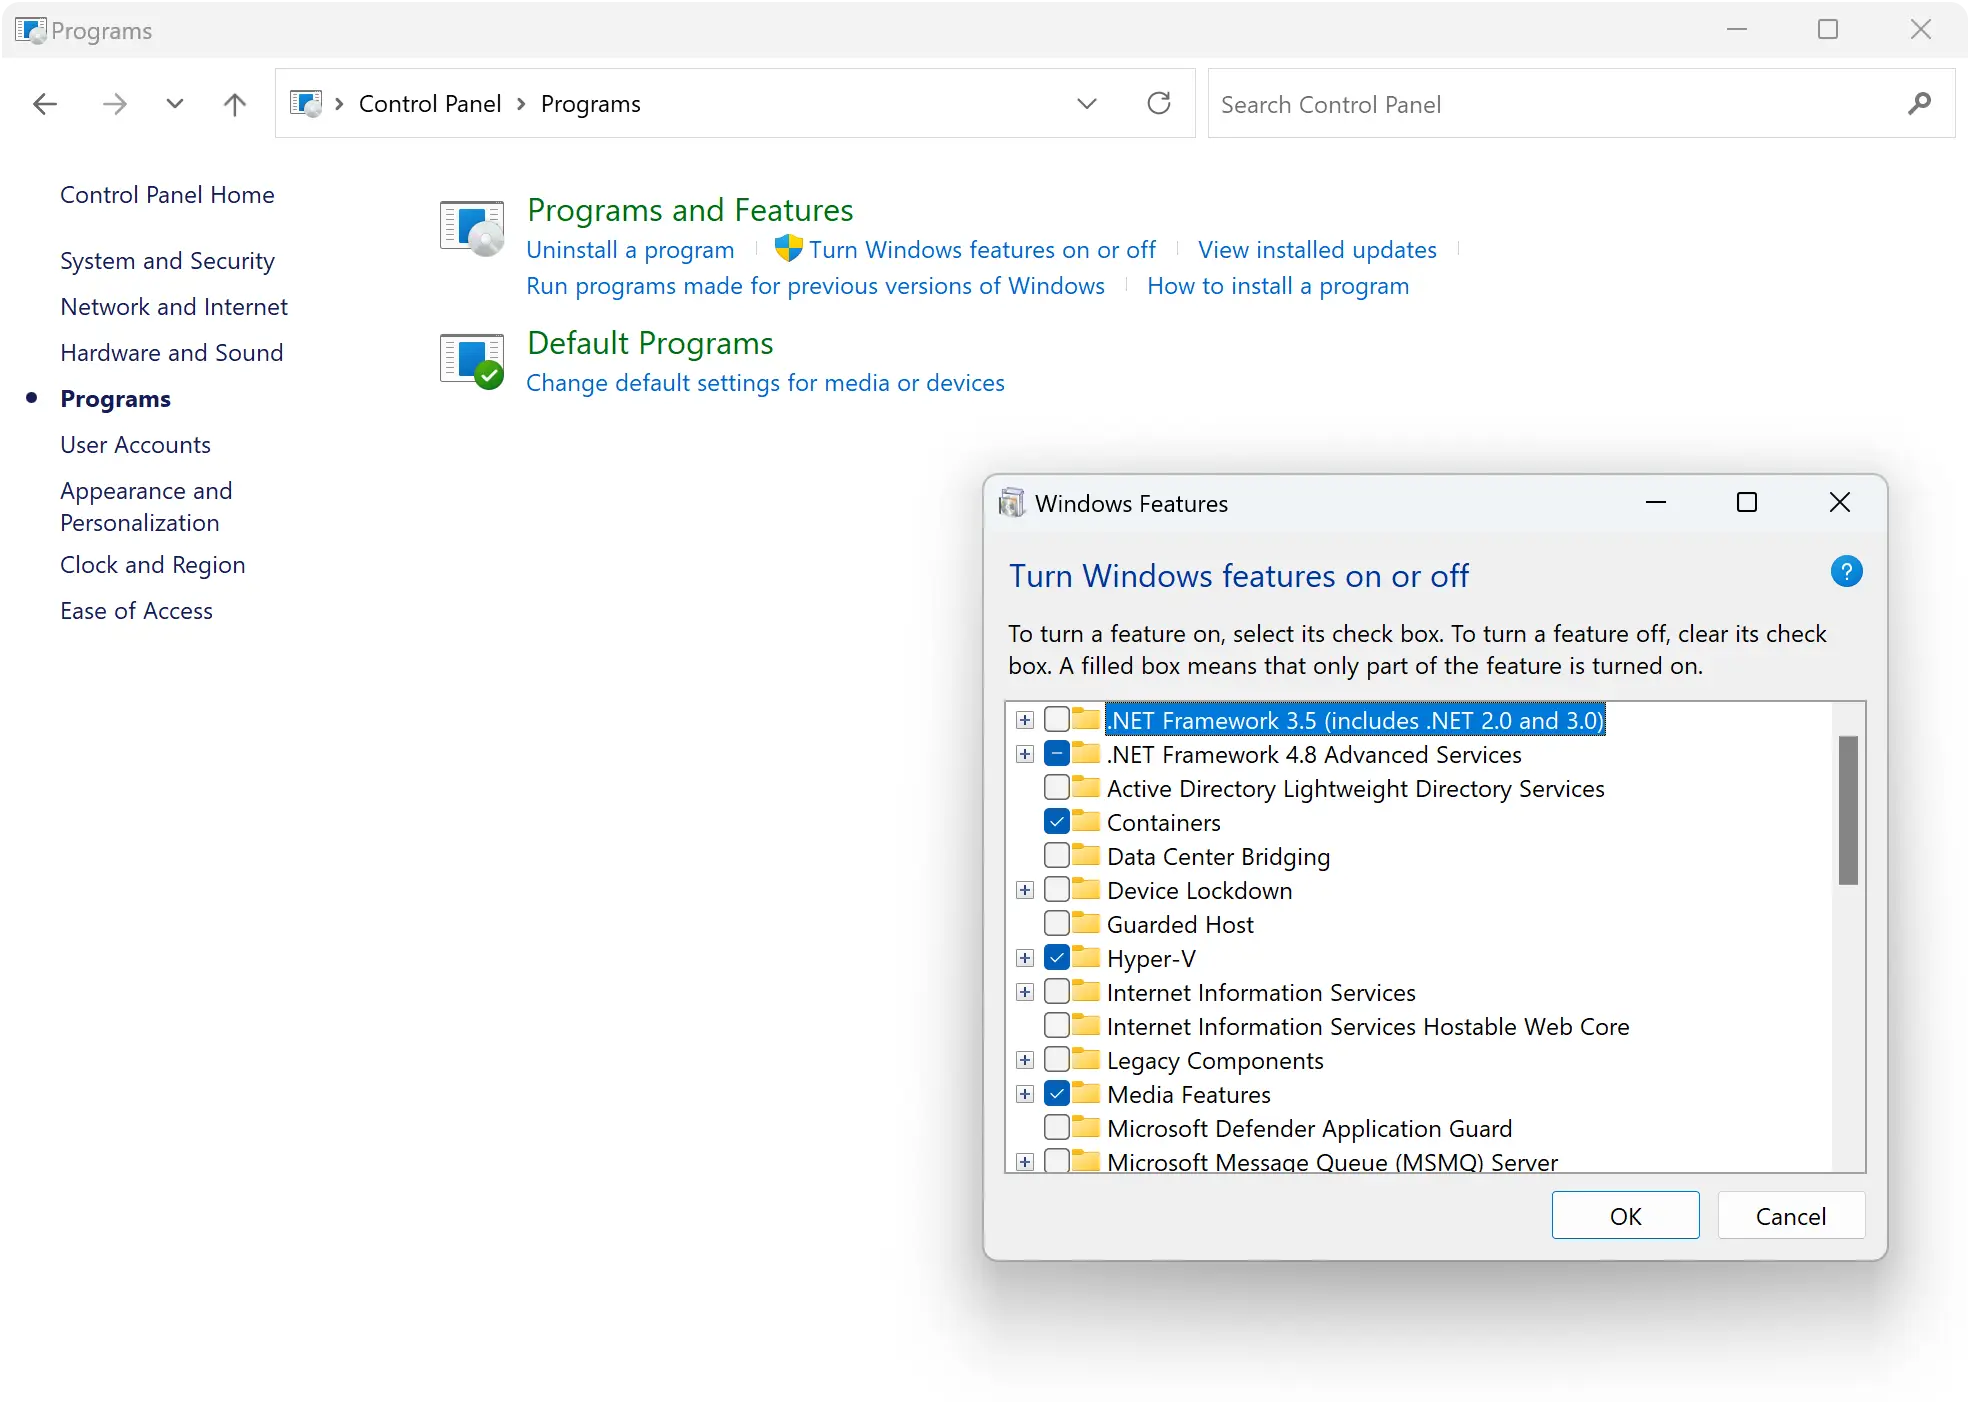The height and width of the screenshot is (1404, 1970).
Task: Click the Windows Features title bar icon
Action: [1012, 503]
